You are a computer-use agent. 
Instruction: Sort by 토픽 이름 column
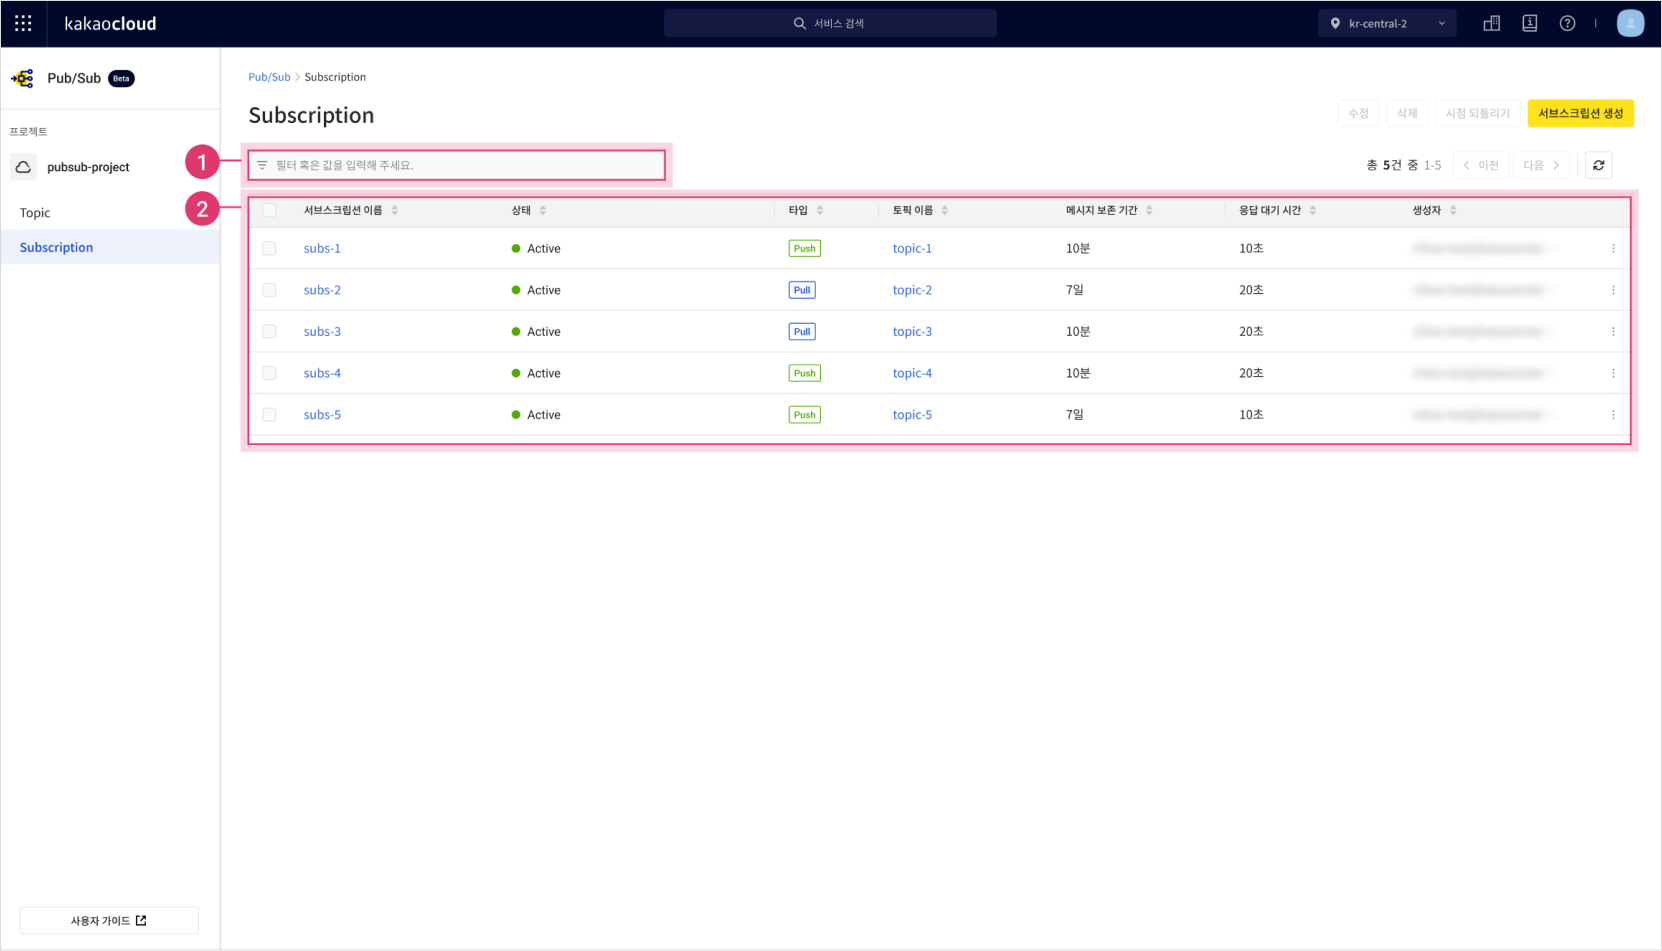coord(945,210)
